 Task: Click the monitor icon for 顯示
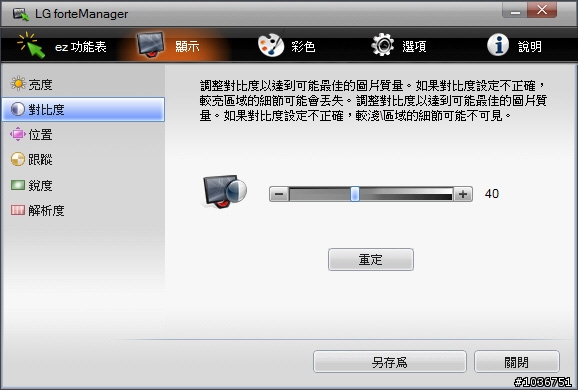(150, 44)
